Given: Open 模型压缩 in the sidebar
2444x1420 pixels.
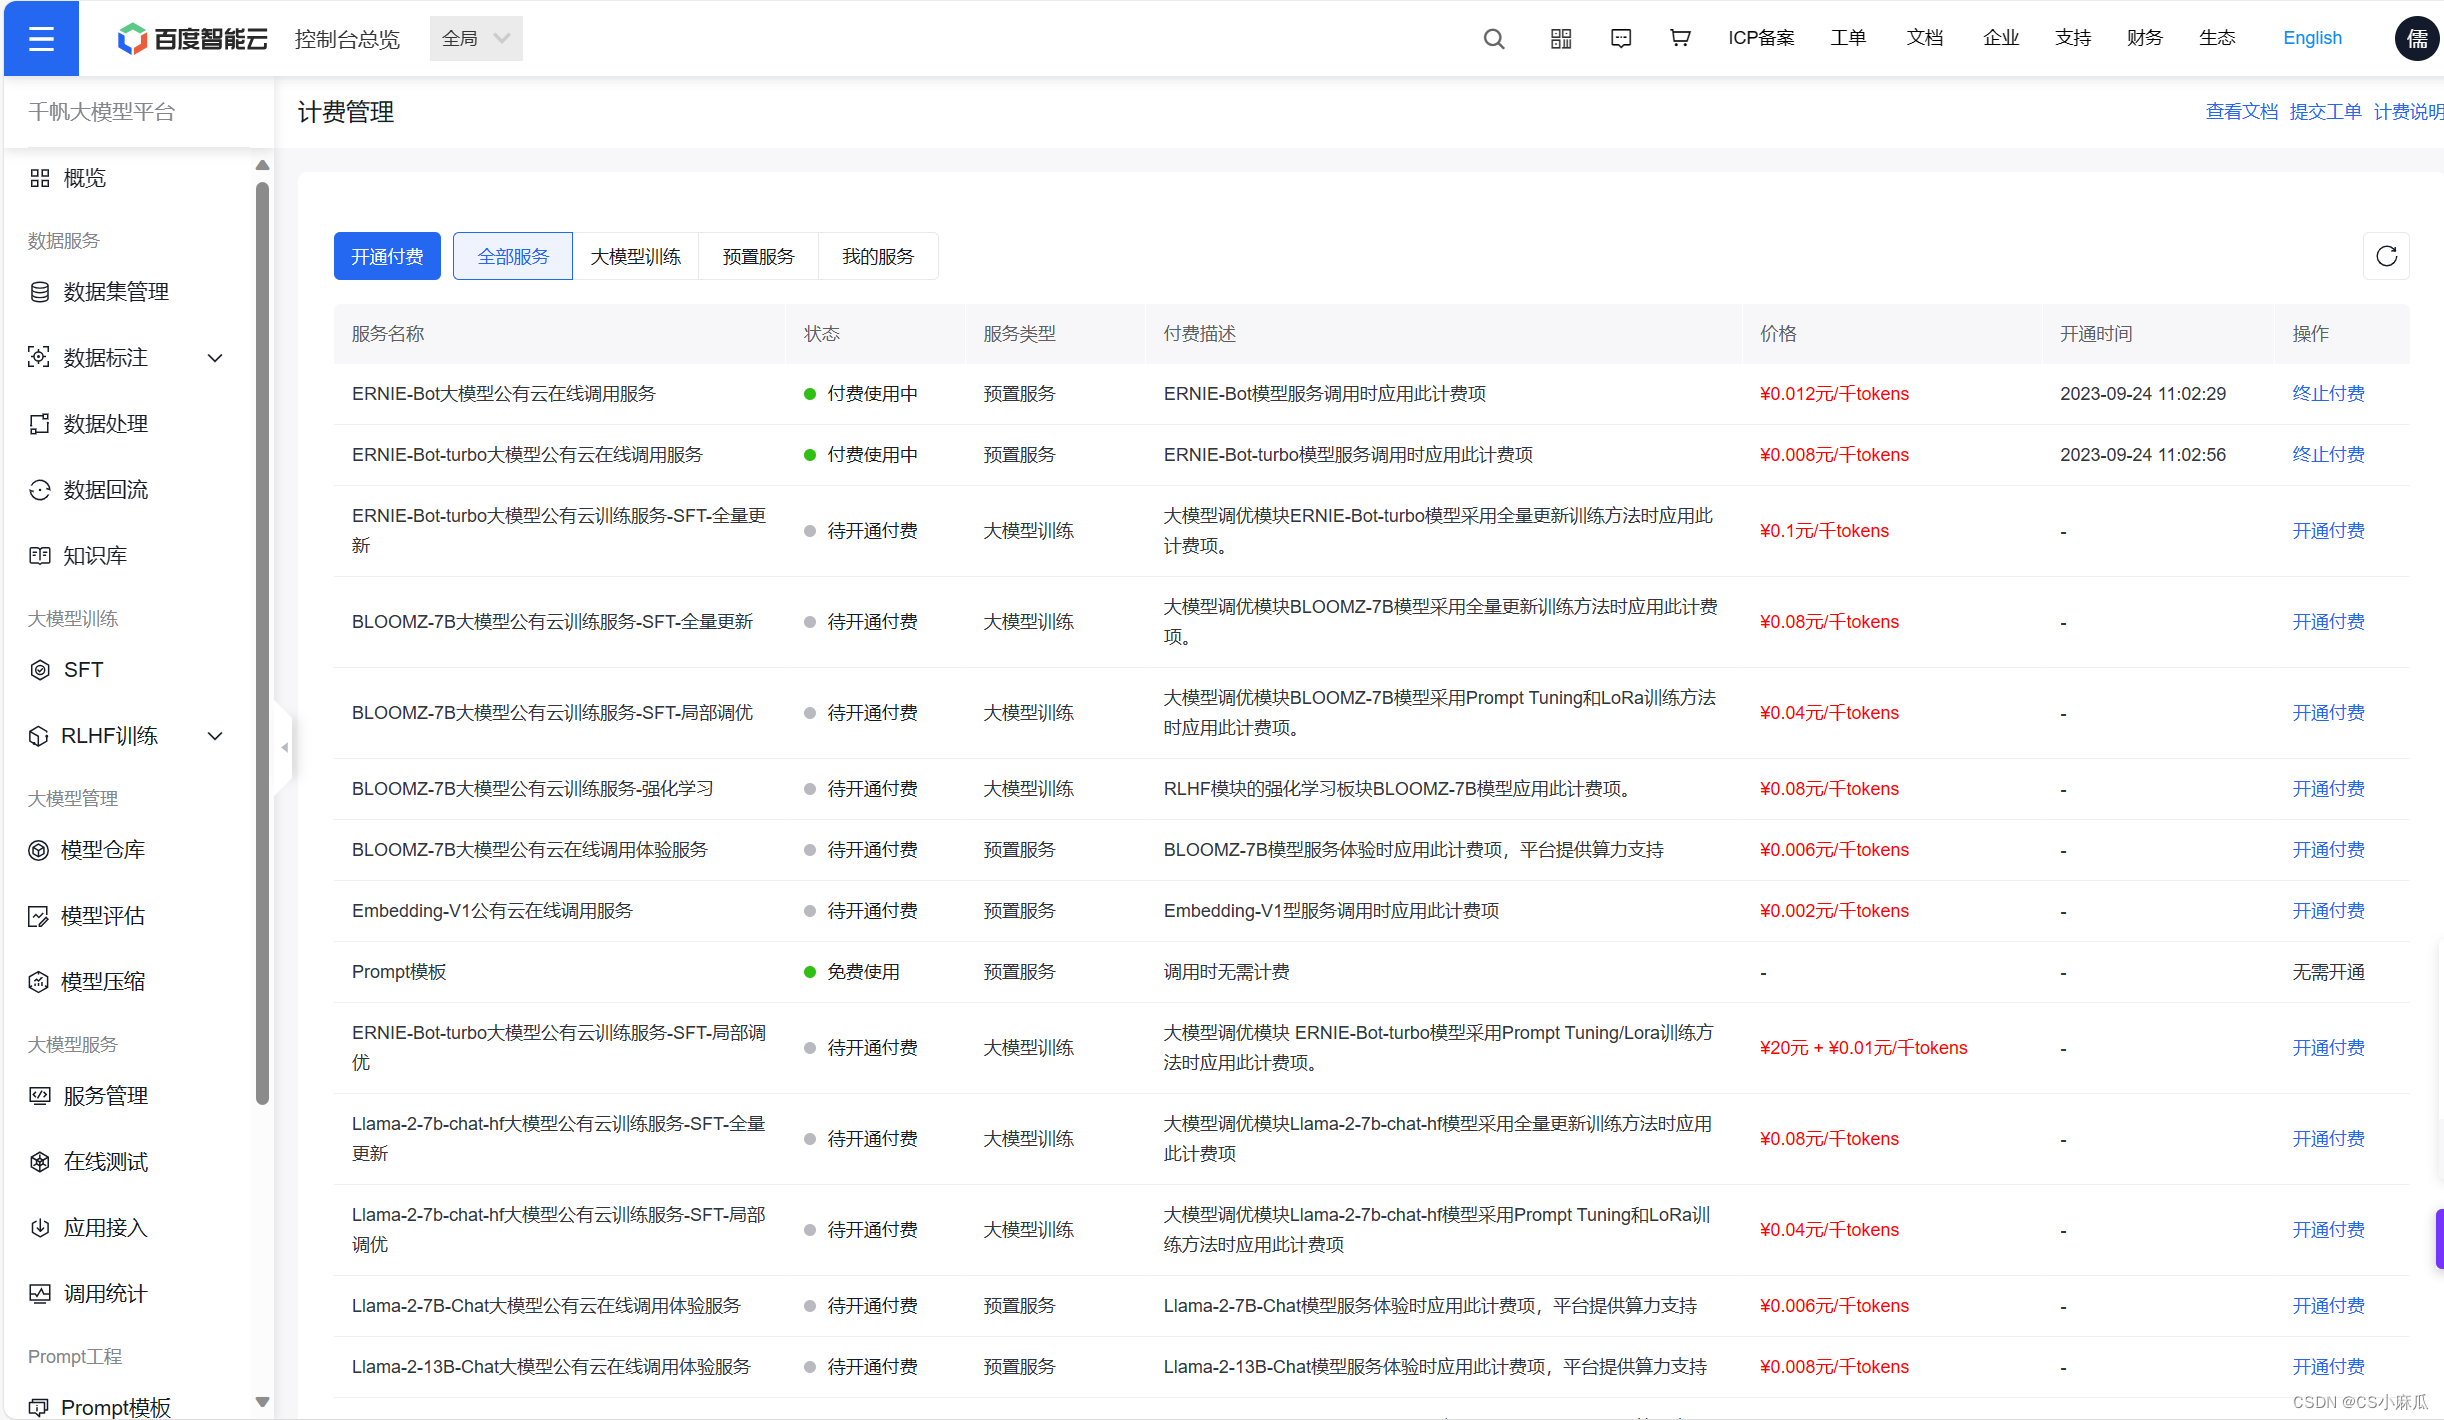Looking at the screenshot, I should (x=87, y=982).
